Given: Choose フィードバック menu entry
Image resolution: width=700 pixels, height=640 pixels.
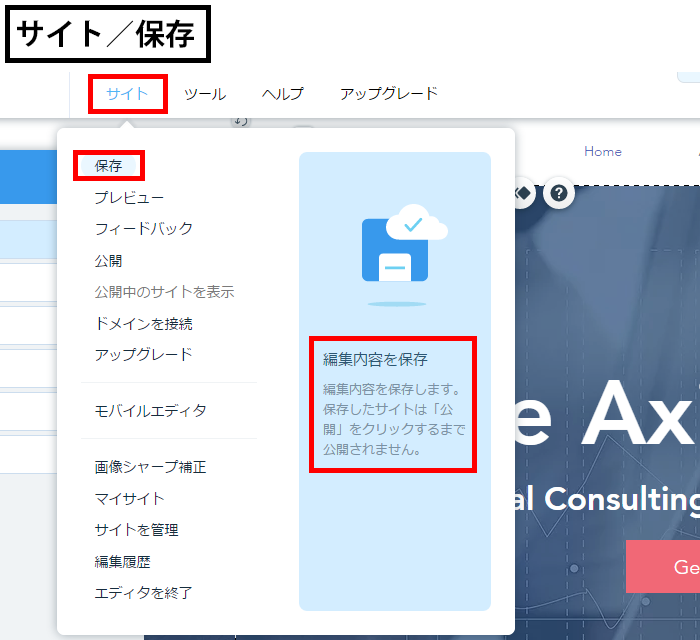Looking at the screenshot, I should pos(143,229).
